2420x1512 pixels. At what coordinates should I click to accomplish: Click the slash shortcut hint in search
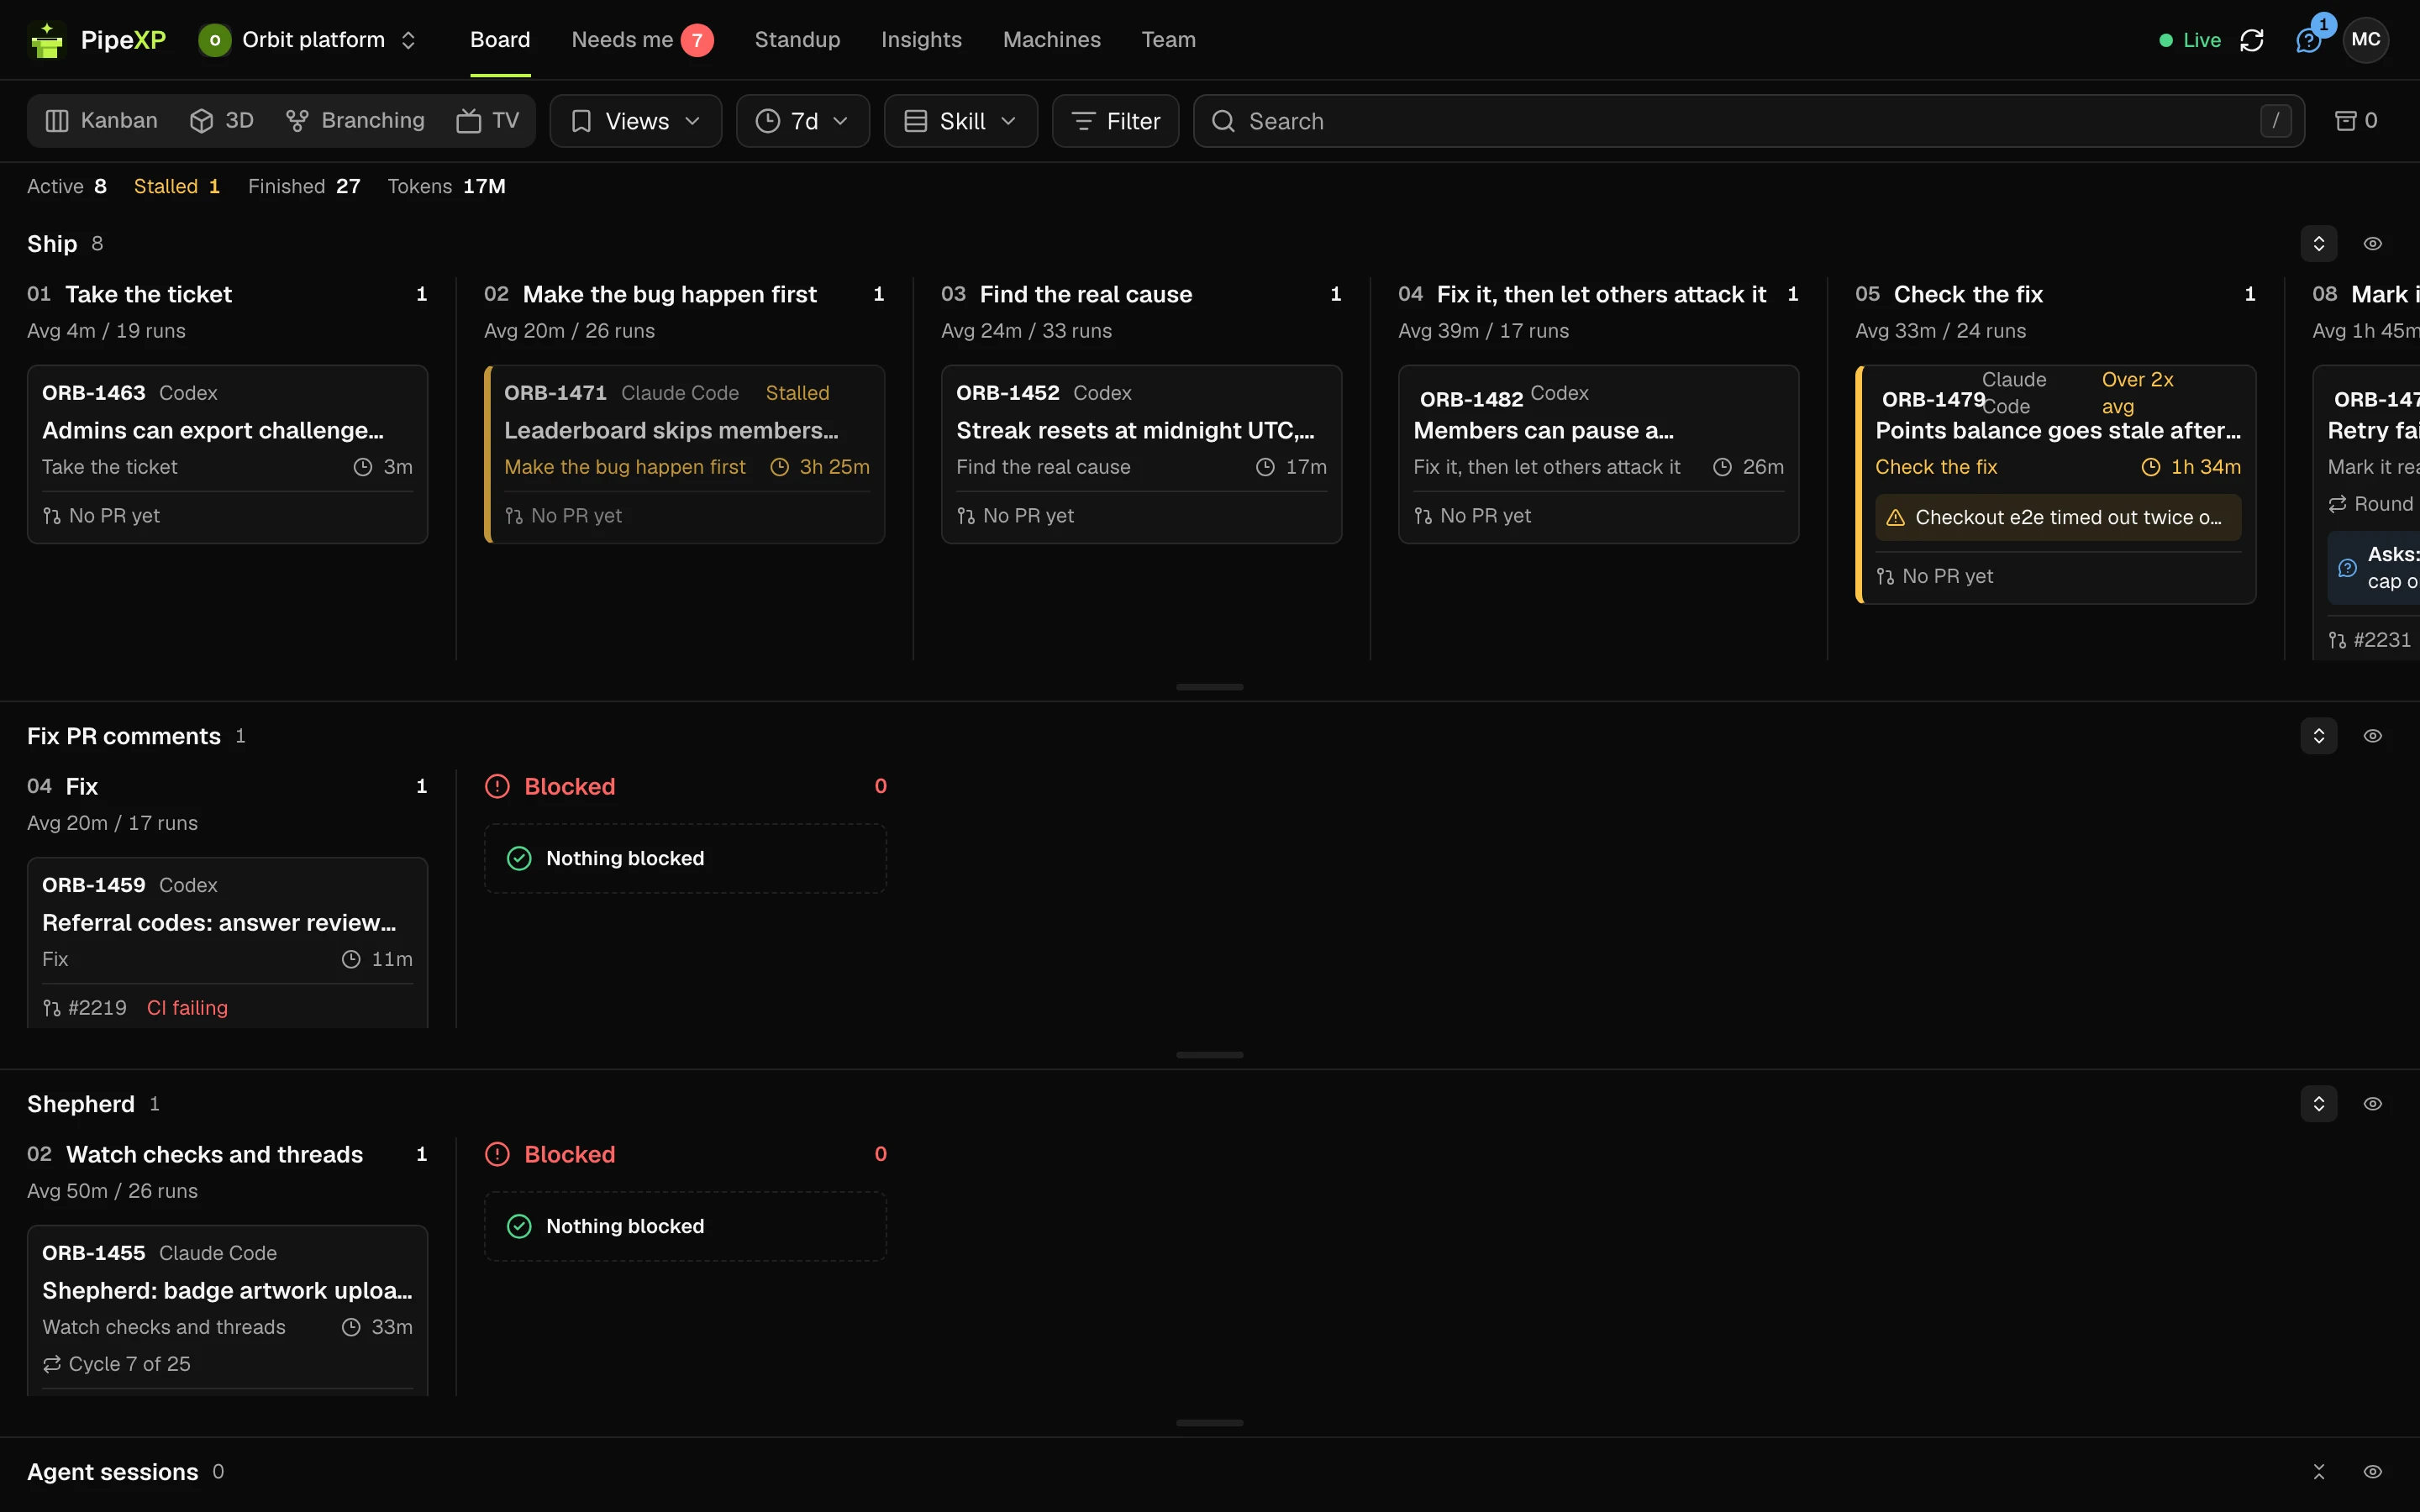pos(2275,121)
